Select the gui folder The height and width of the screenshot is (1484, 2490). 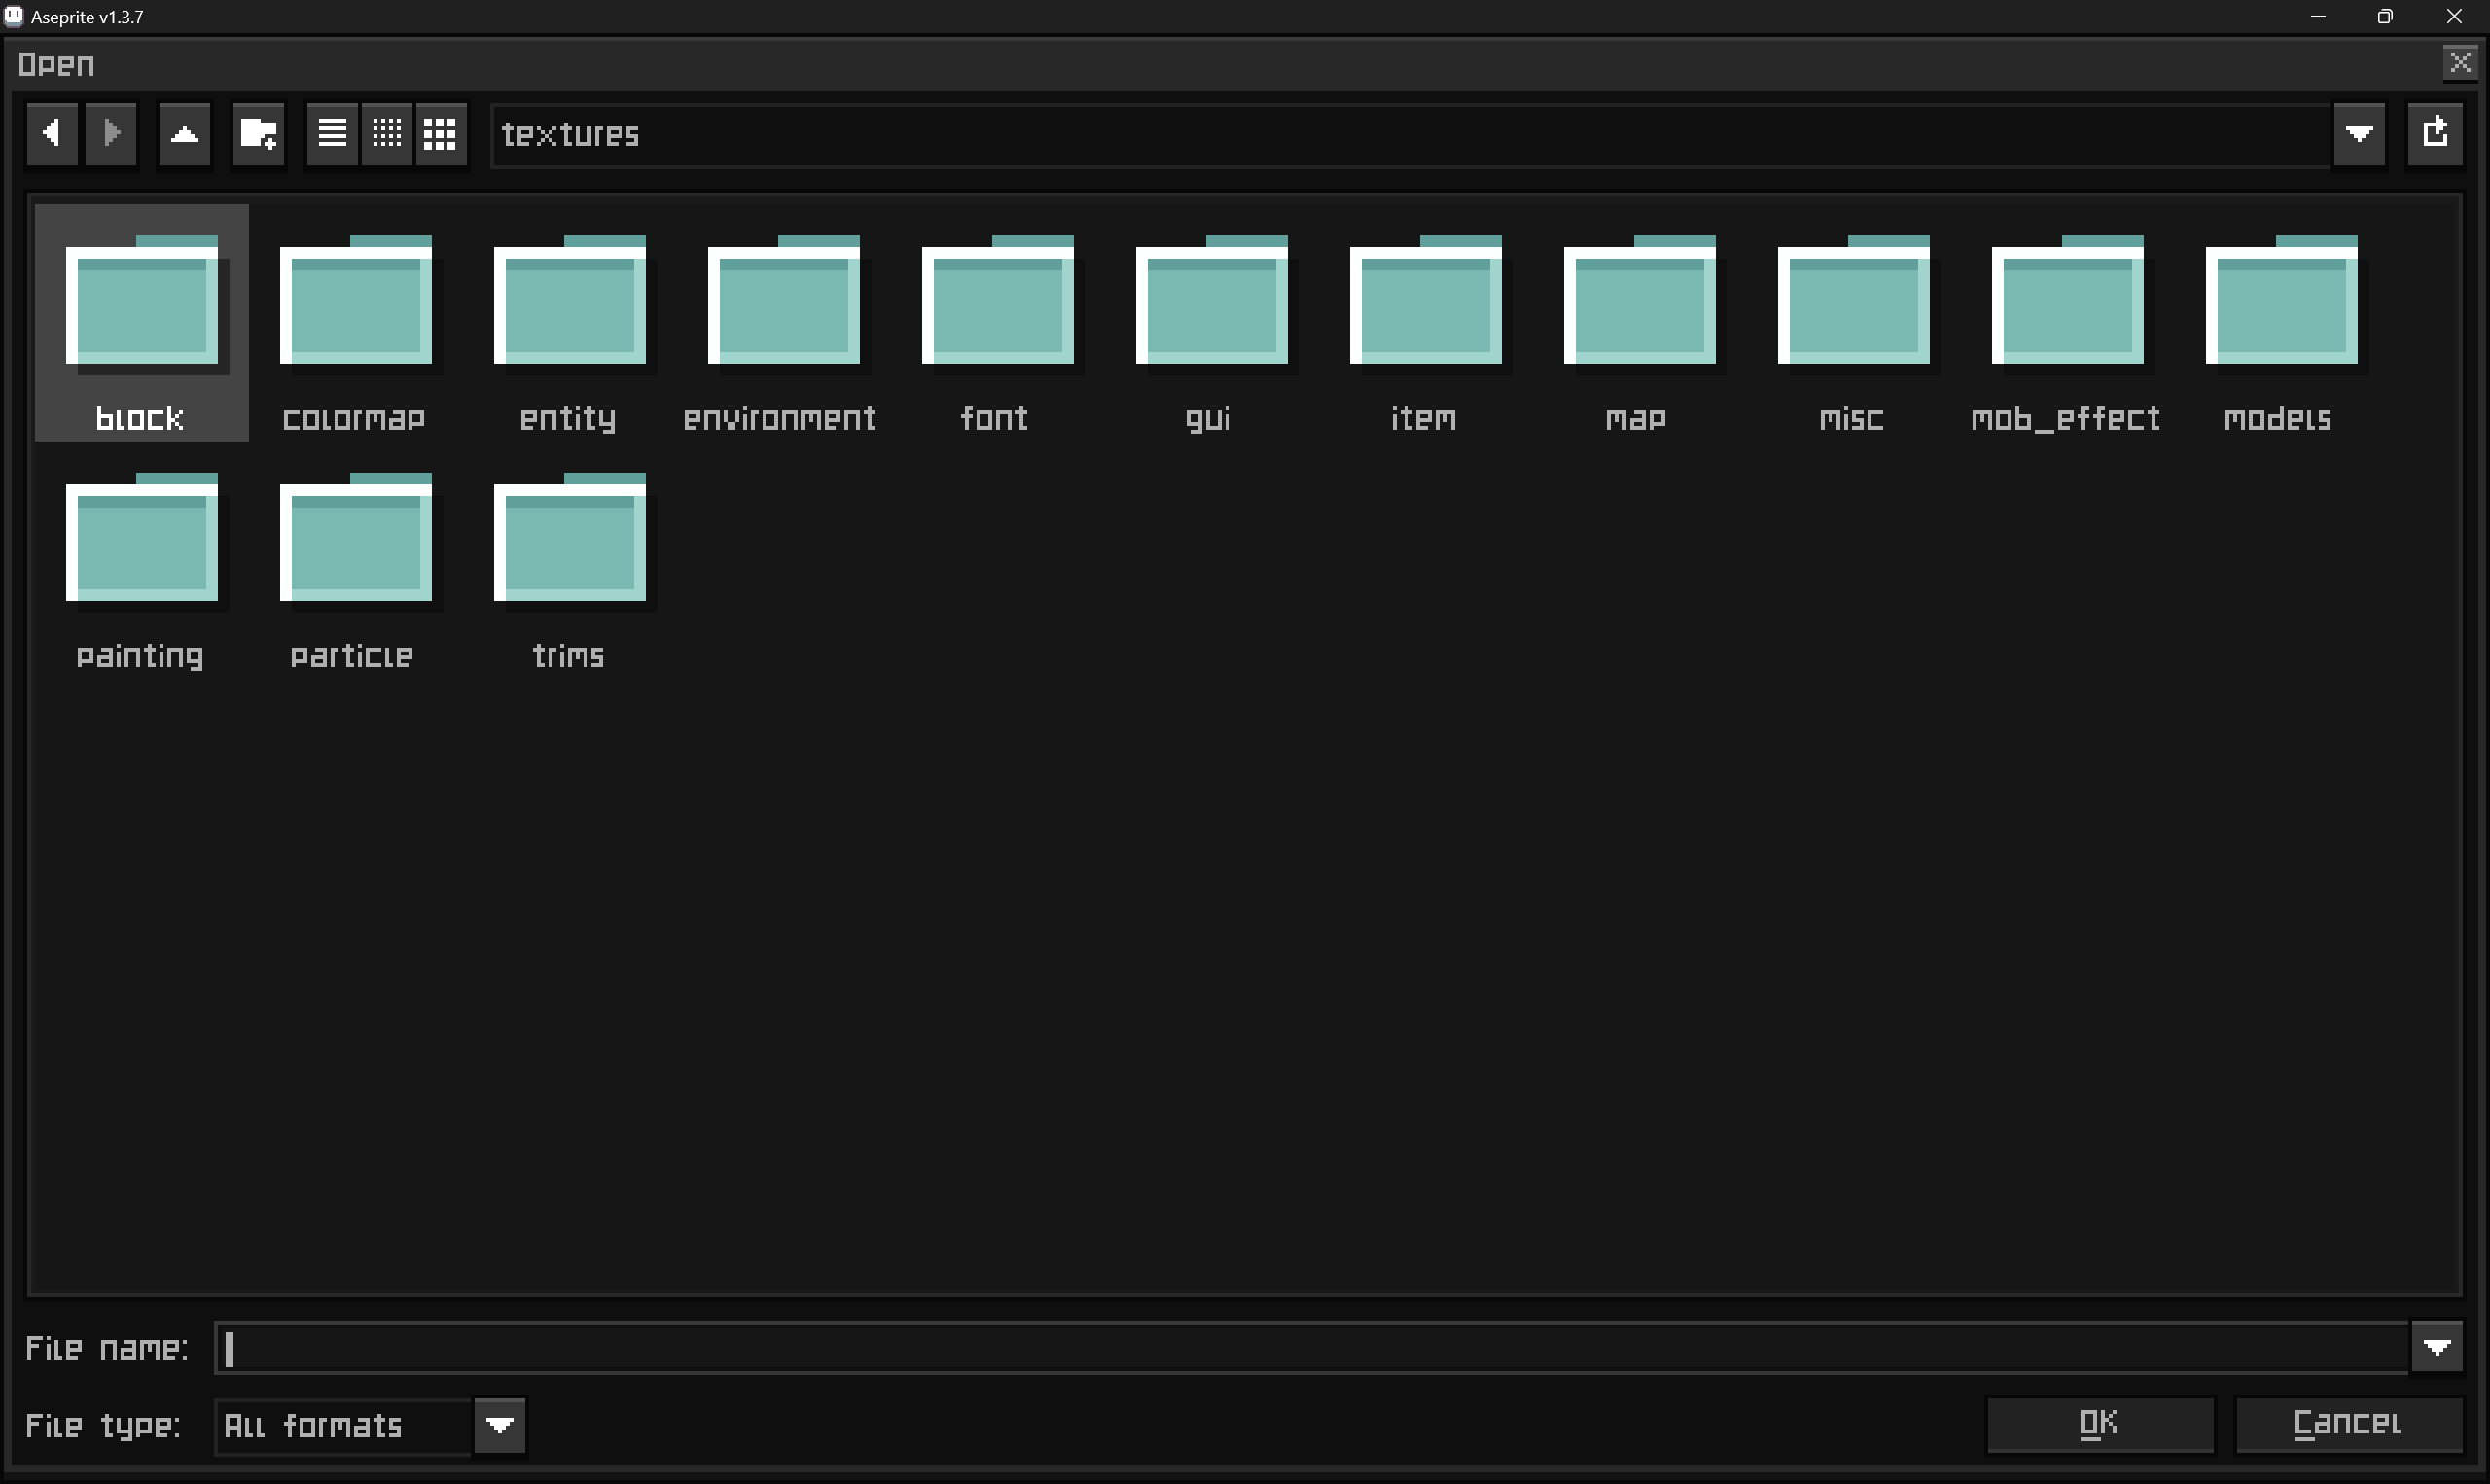(1210, 322)
